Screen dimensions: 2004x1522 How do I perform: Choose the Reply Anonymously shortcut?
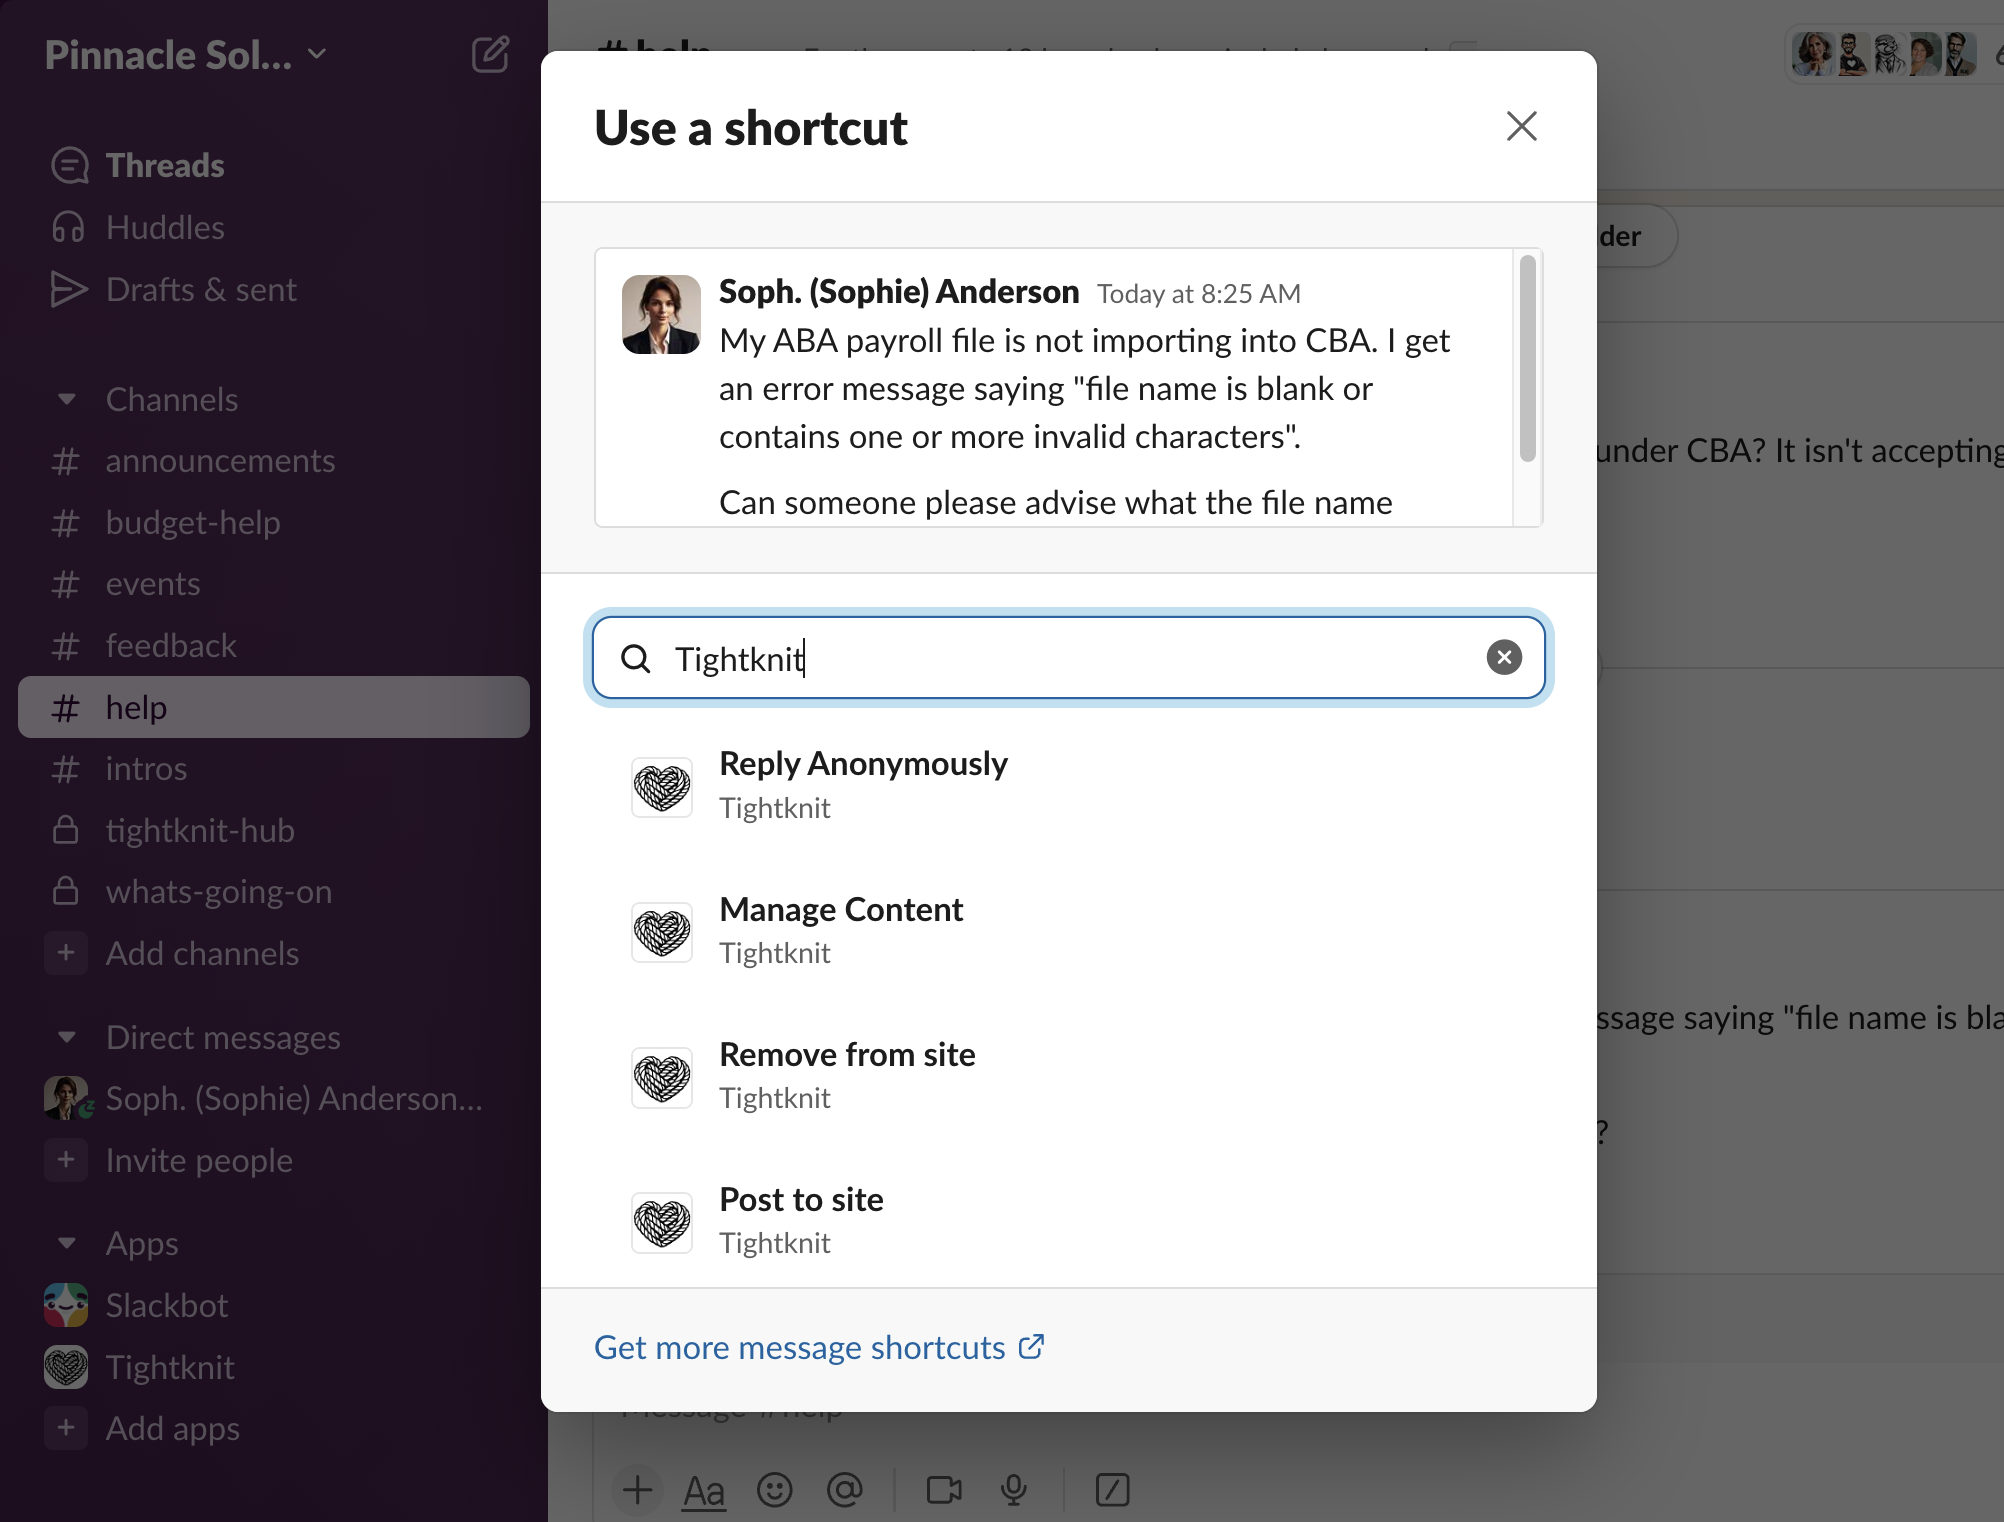tap(1068, 786)
